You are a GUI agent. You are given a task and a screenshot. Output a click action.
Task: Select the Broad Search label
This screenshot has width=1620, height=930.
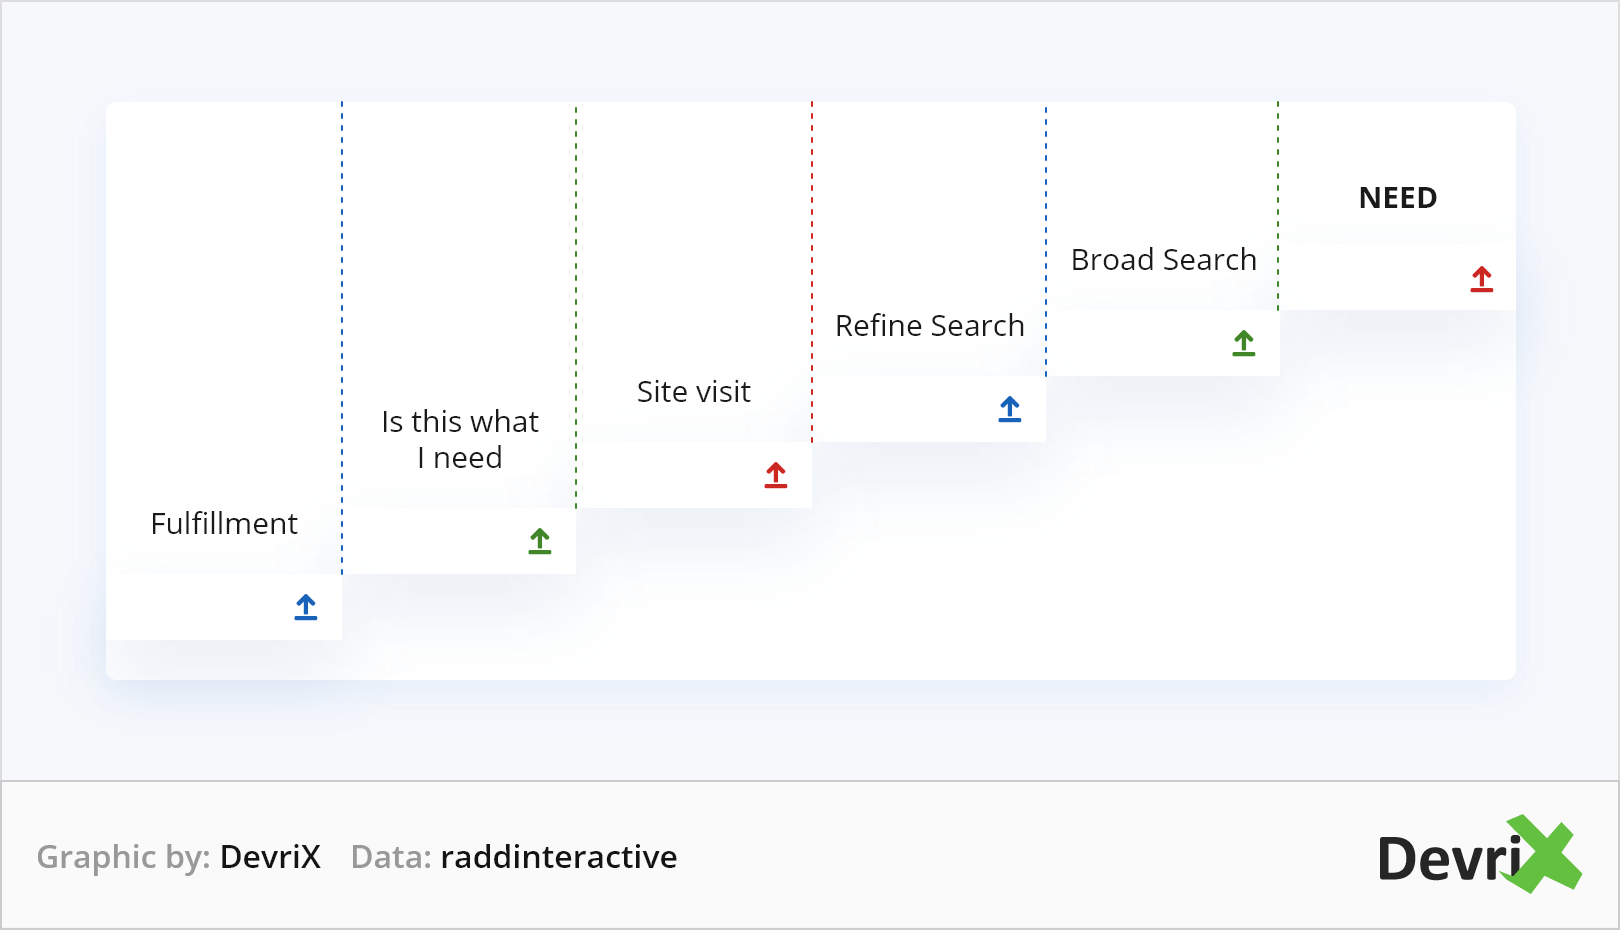click(x=1164, y=260)
